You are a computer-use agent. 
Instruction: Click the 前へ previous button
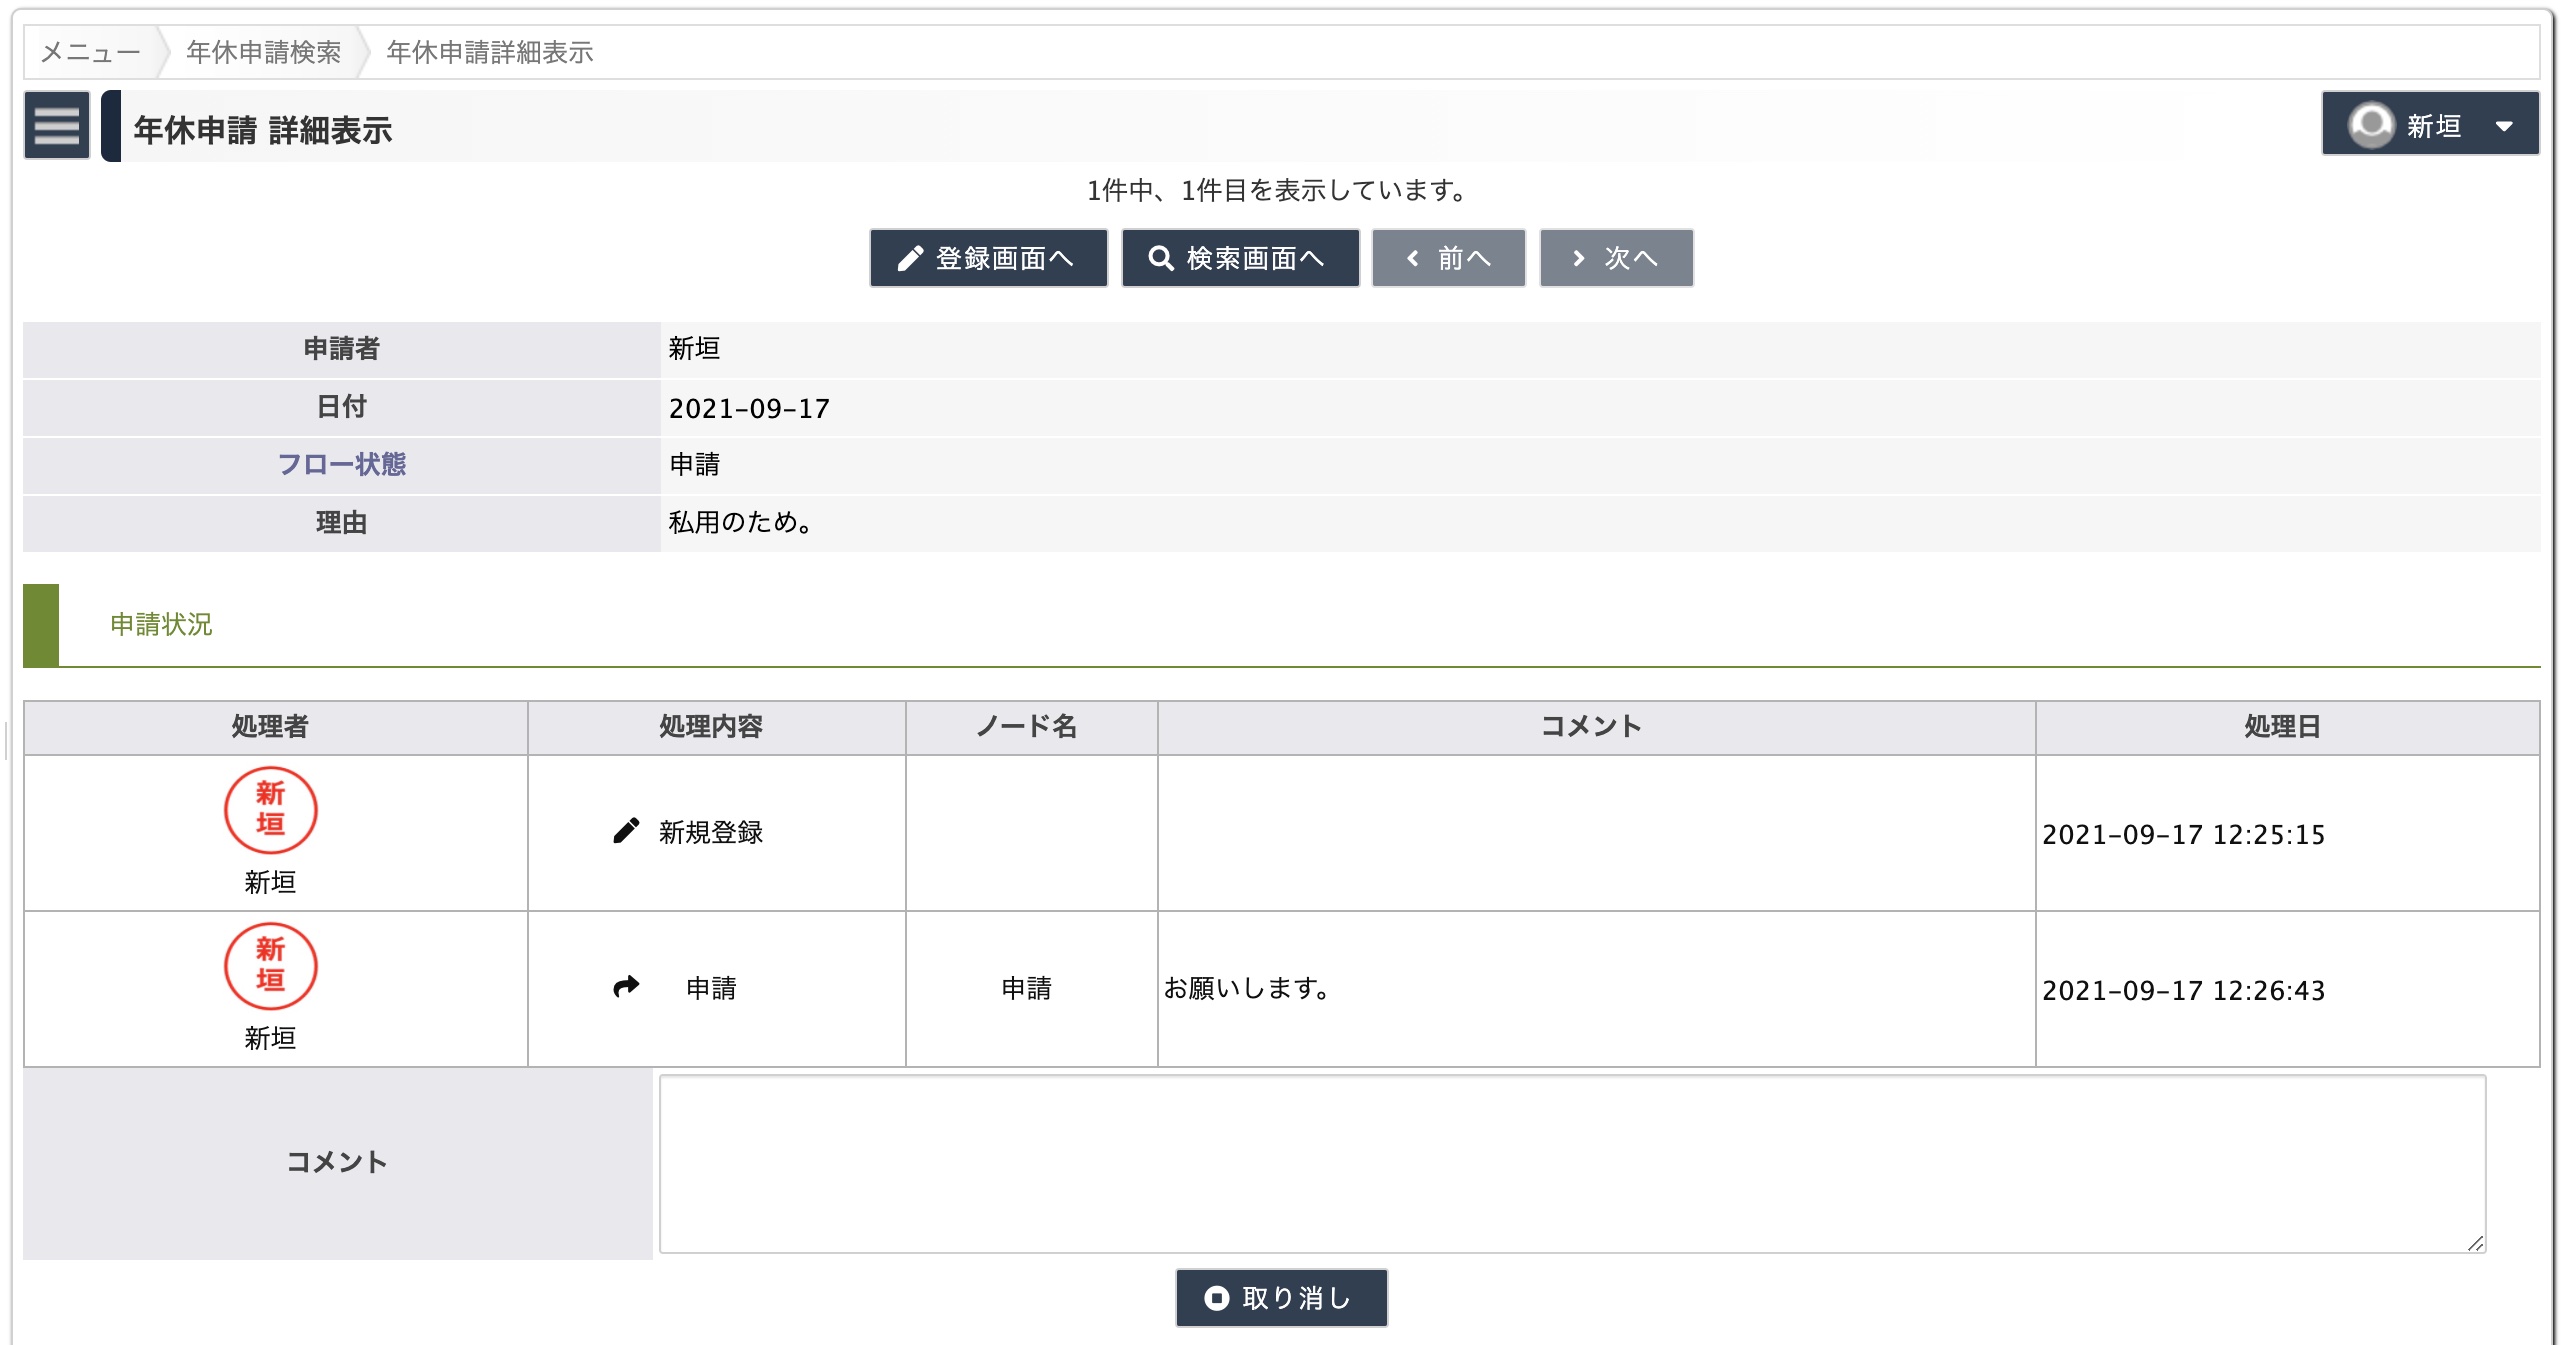[1448, 258]
